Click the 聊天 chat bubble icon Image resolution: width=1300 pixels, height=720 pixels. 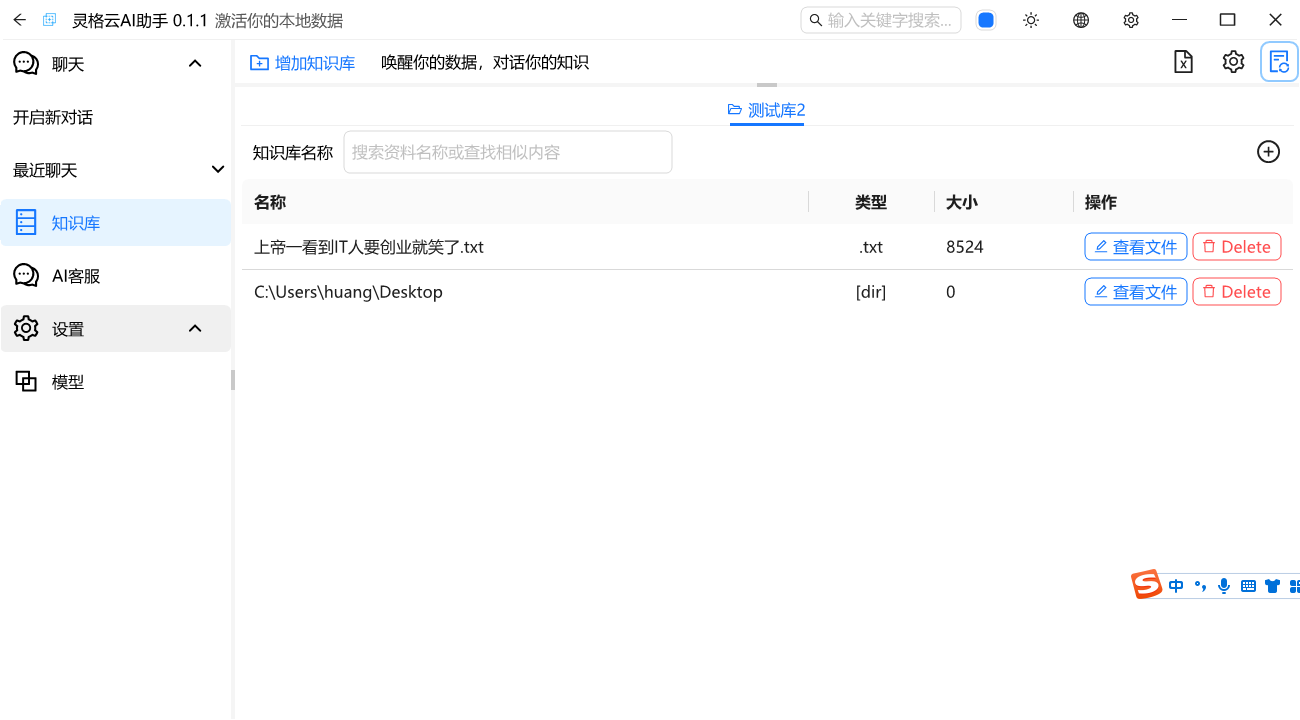tap(26, 64)
